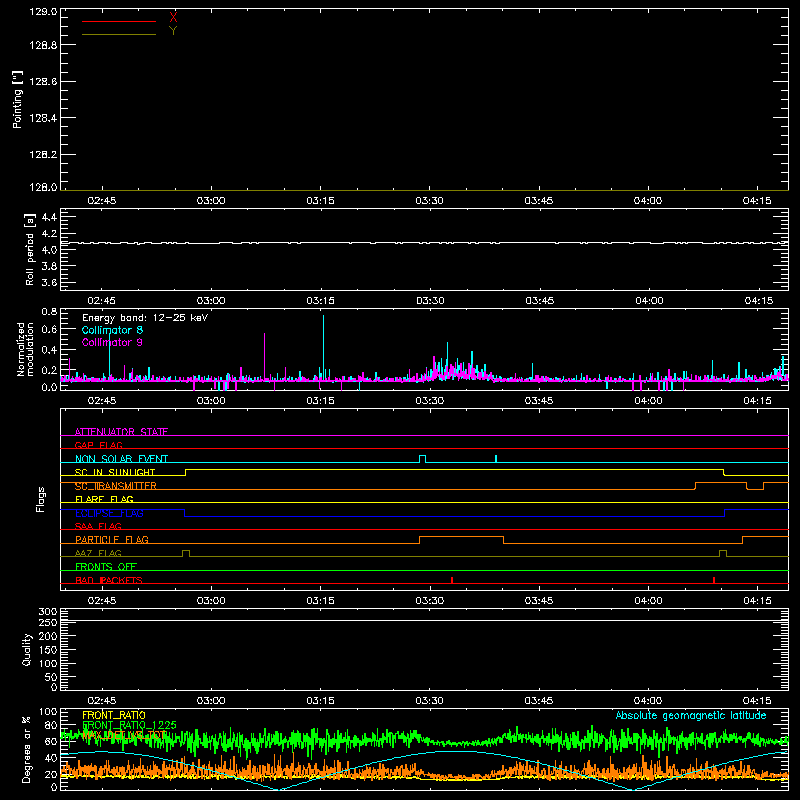Click the 04:00 tick label under modulation plot

tap(648, 401)
